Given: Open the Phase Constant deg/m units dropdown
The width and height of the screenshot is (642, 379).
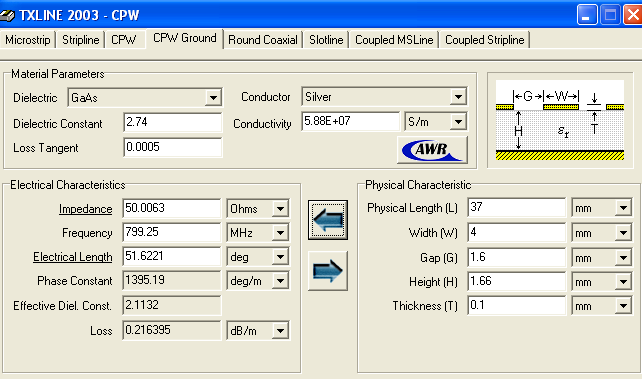Looking at the screenshot, I should [x=280, y=281].
